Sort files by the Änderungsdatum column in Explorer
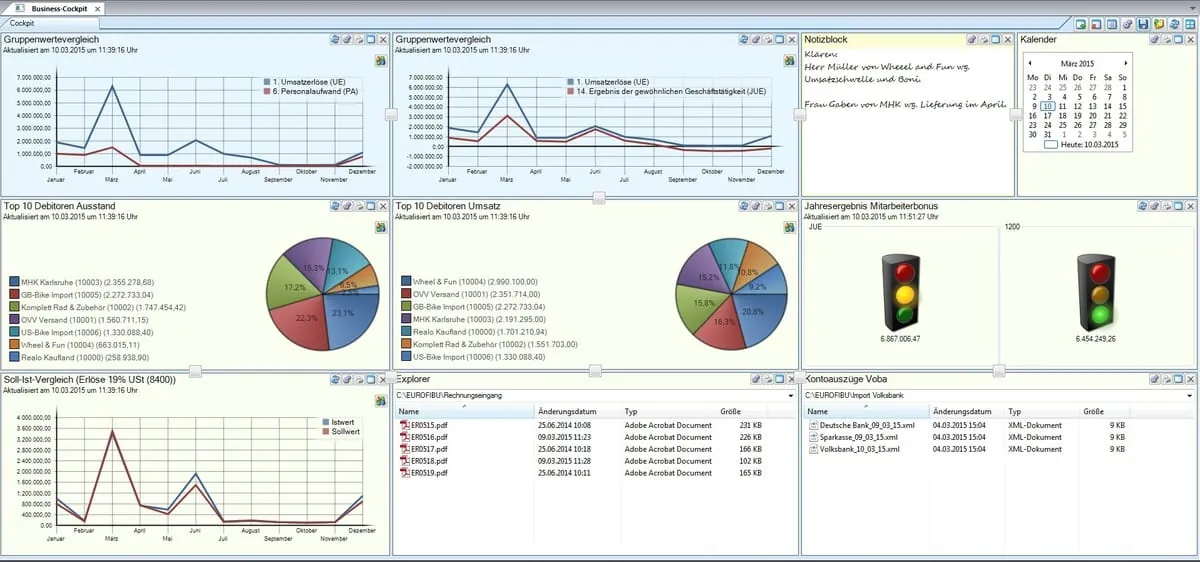1200x562 pixels. (x=566, y=411)
